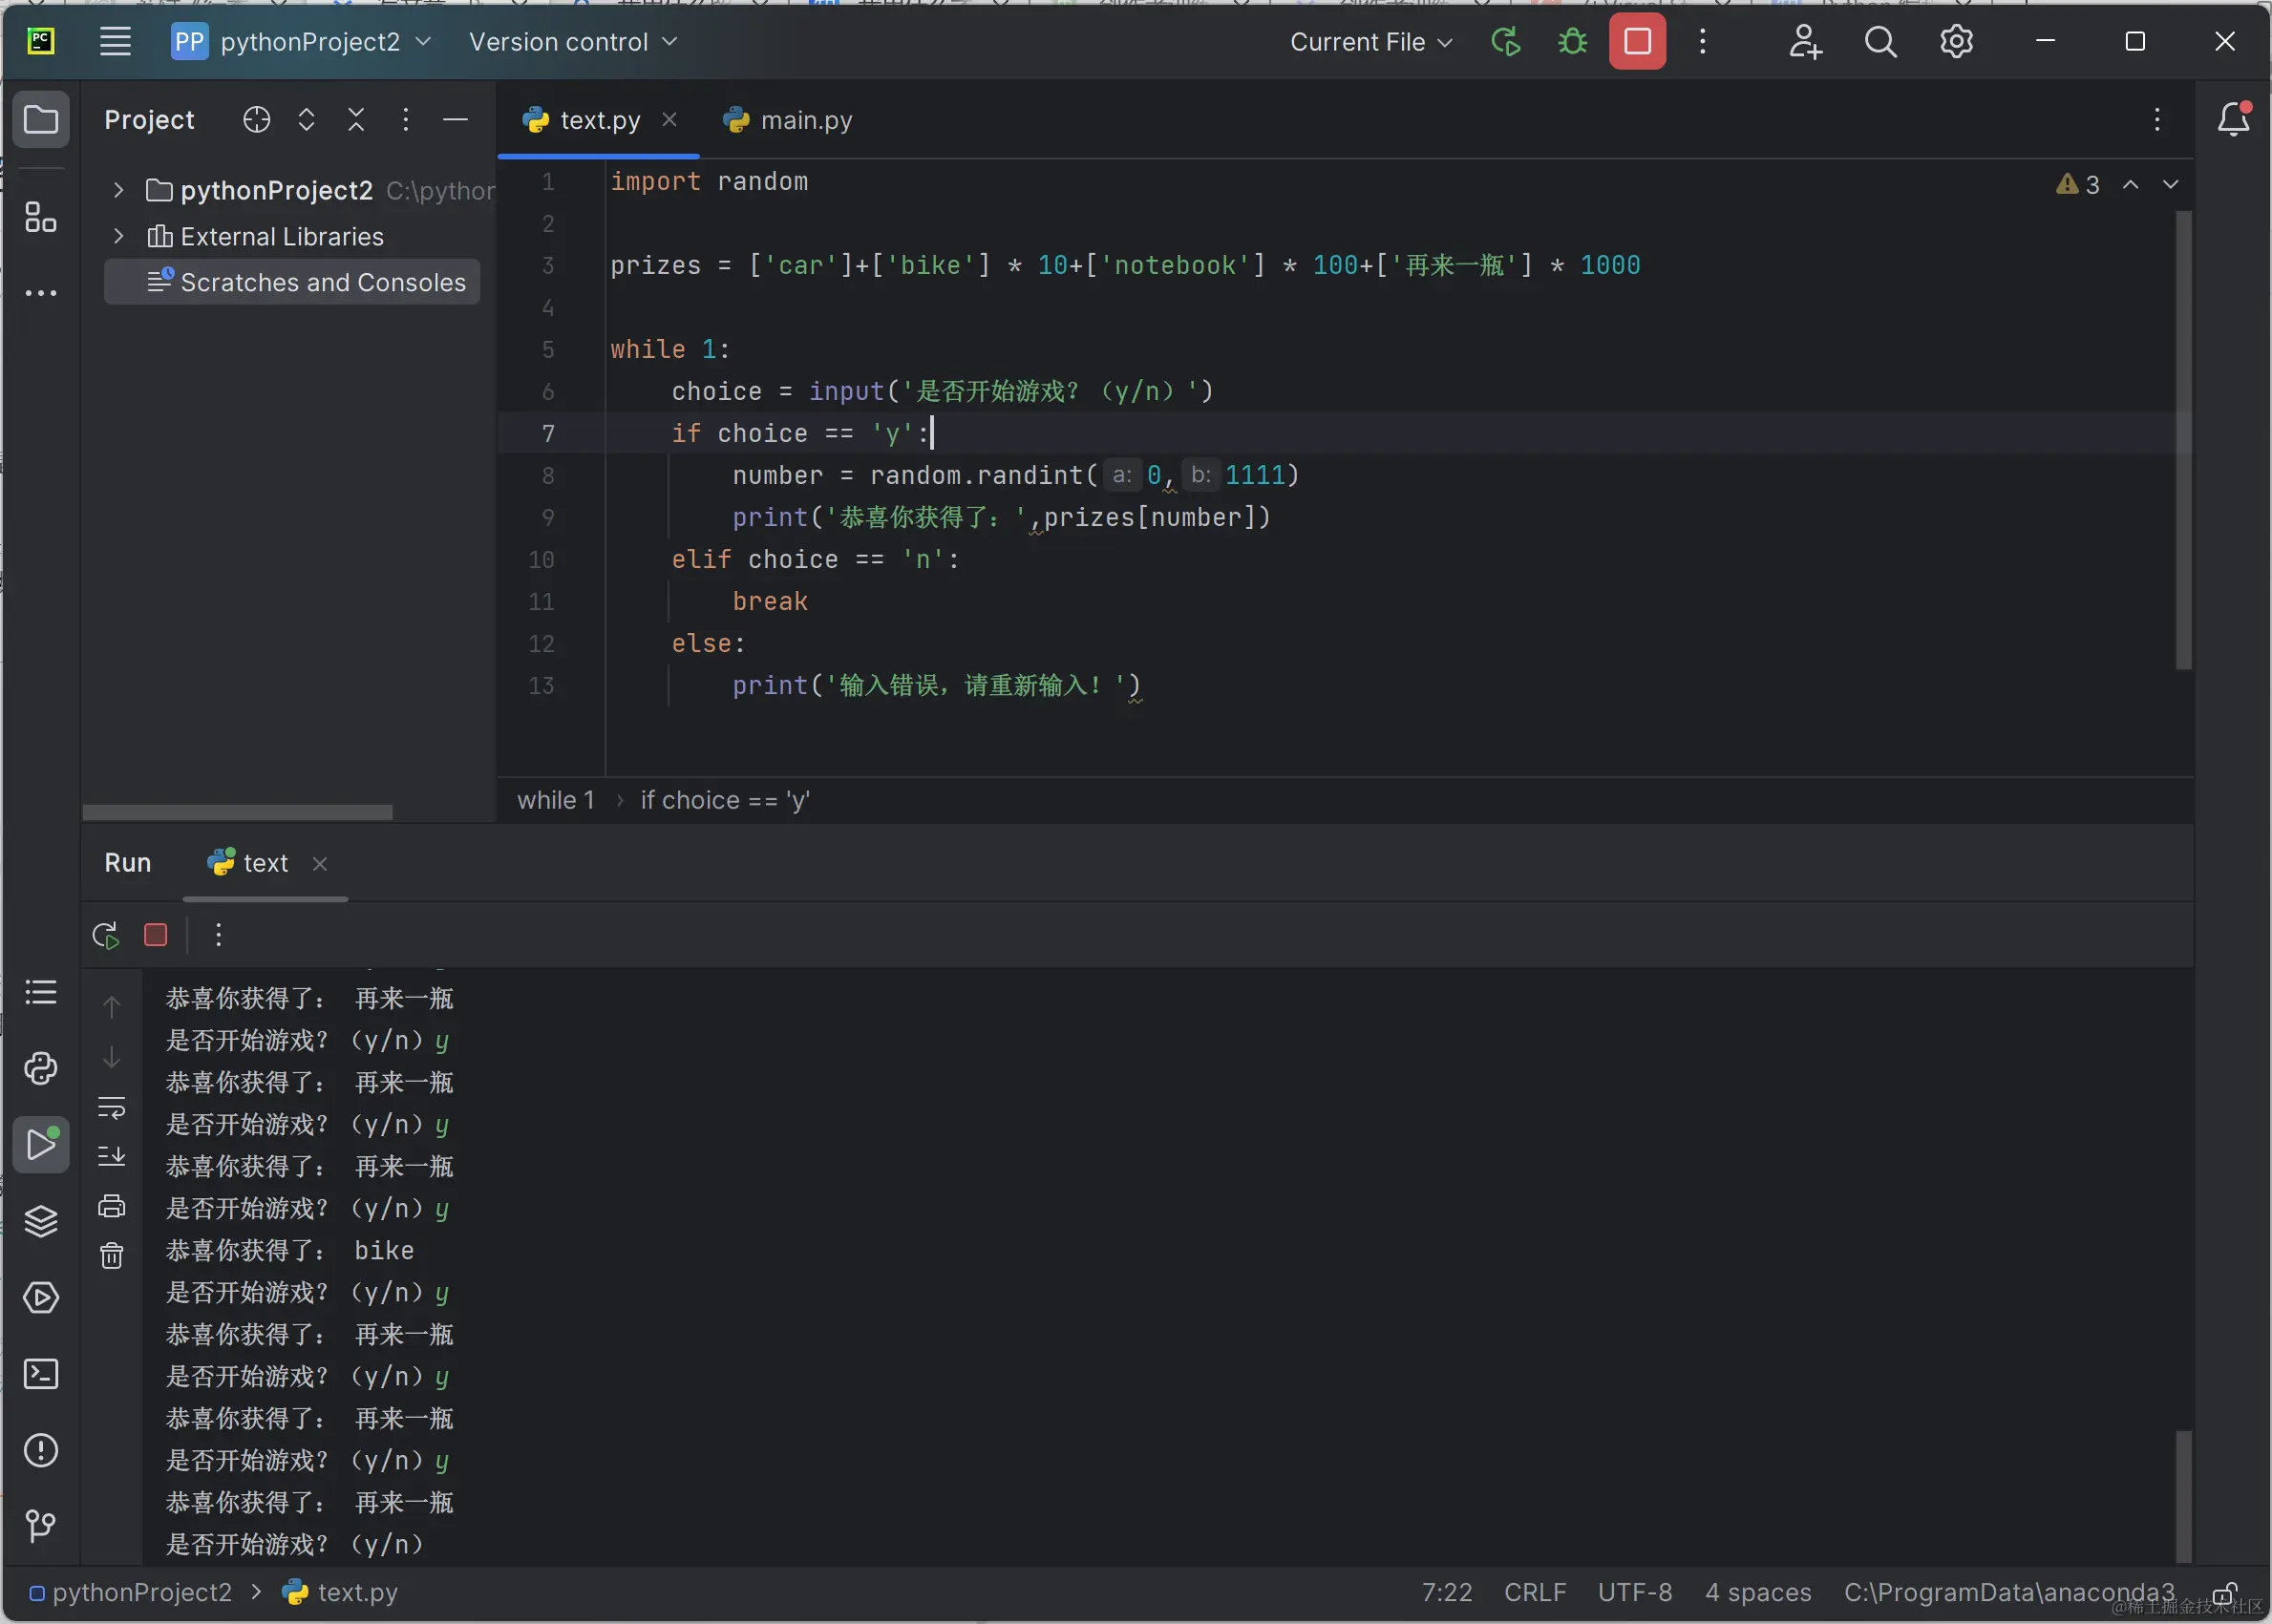Stop the running program in the top toolbar
This screenshot has width=2272, height=1624.
click(x=1637, y=42)
